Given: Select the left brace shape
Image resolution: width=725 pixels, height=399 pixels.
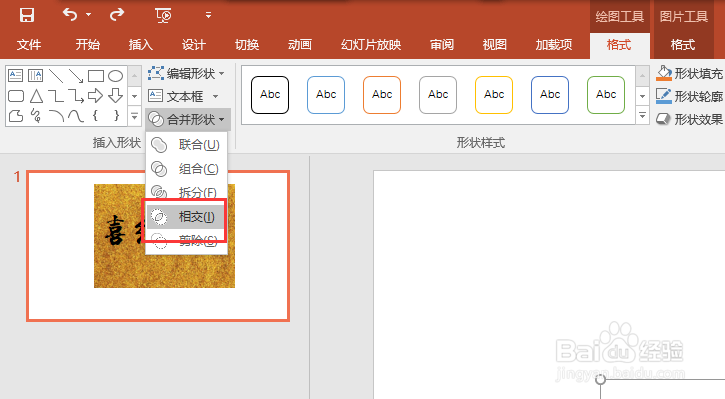Looking at the screenshot, I should click(x=95, y=115).
